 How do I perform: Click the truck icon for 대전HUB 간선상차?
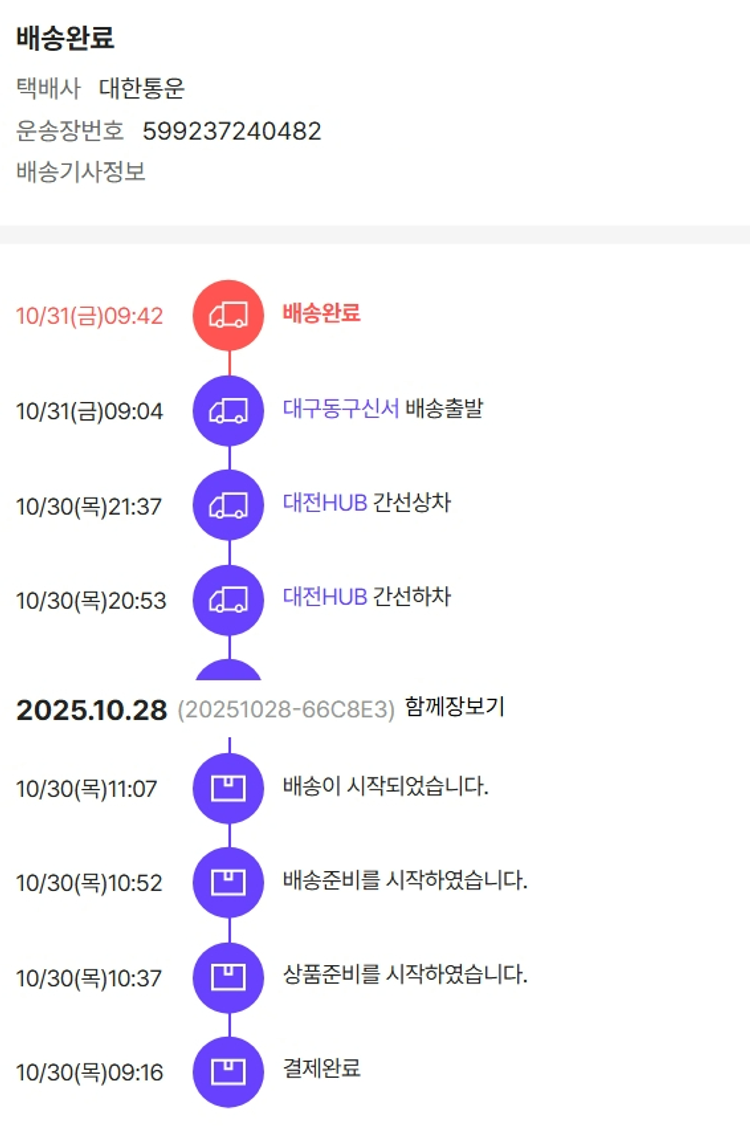tap(228, 505)
